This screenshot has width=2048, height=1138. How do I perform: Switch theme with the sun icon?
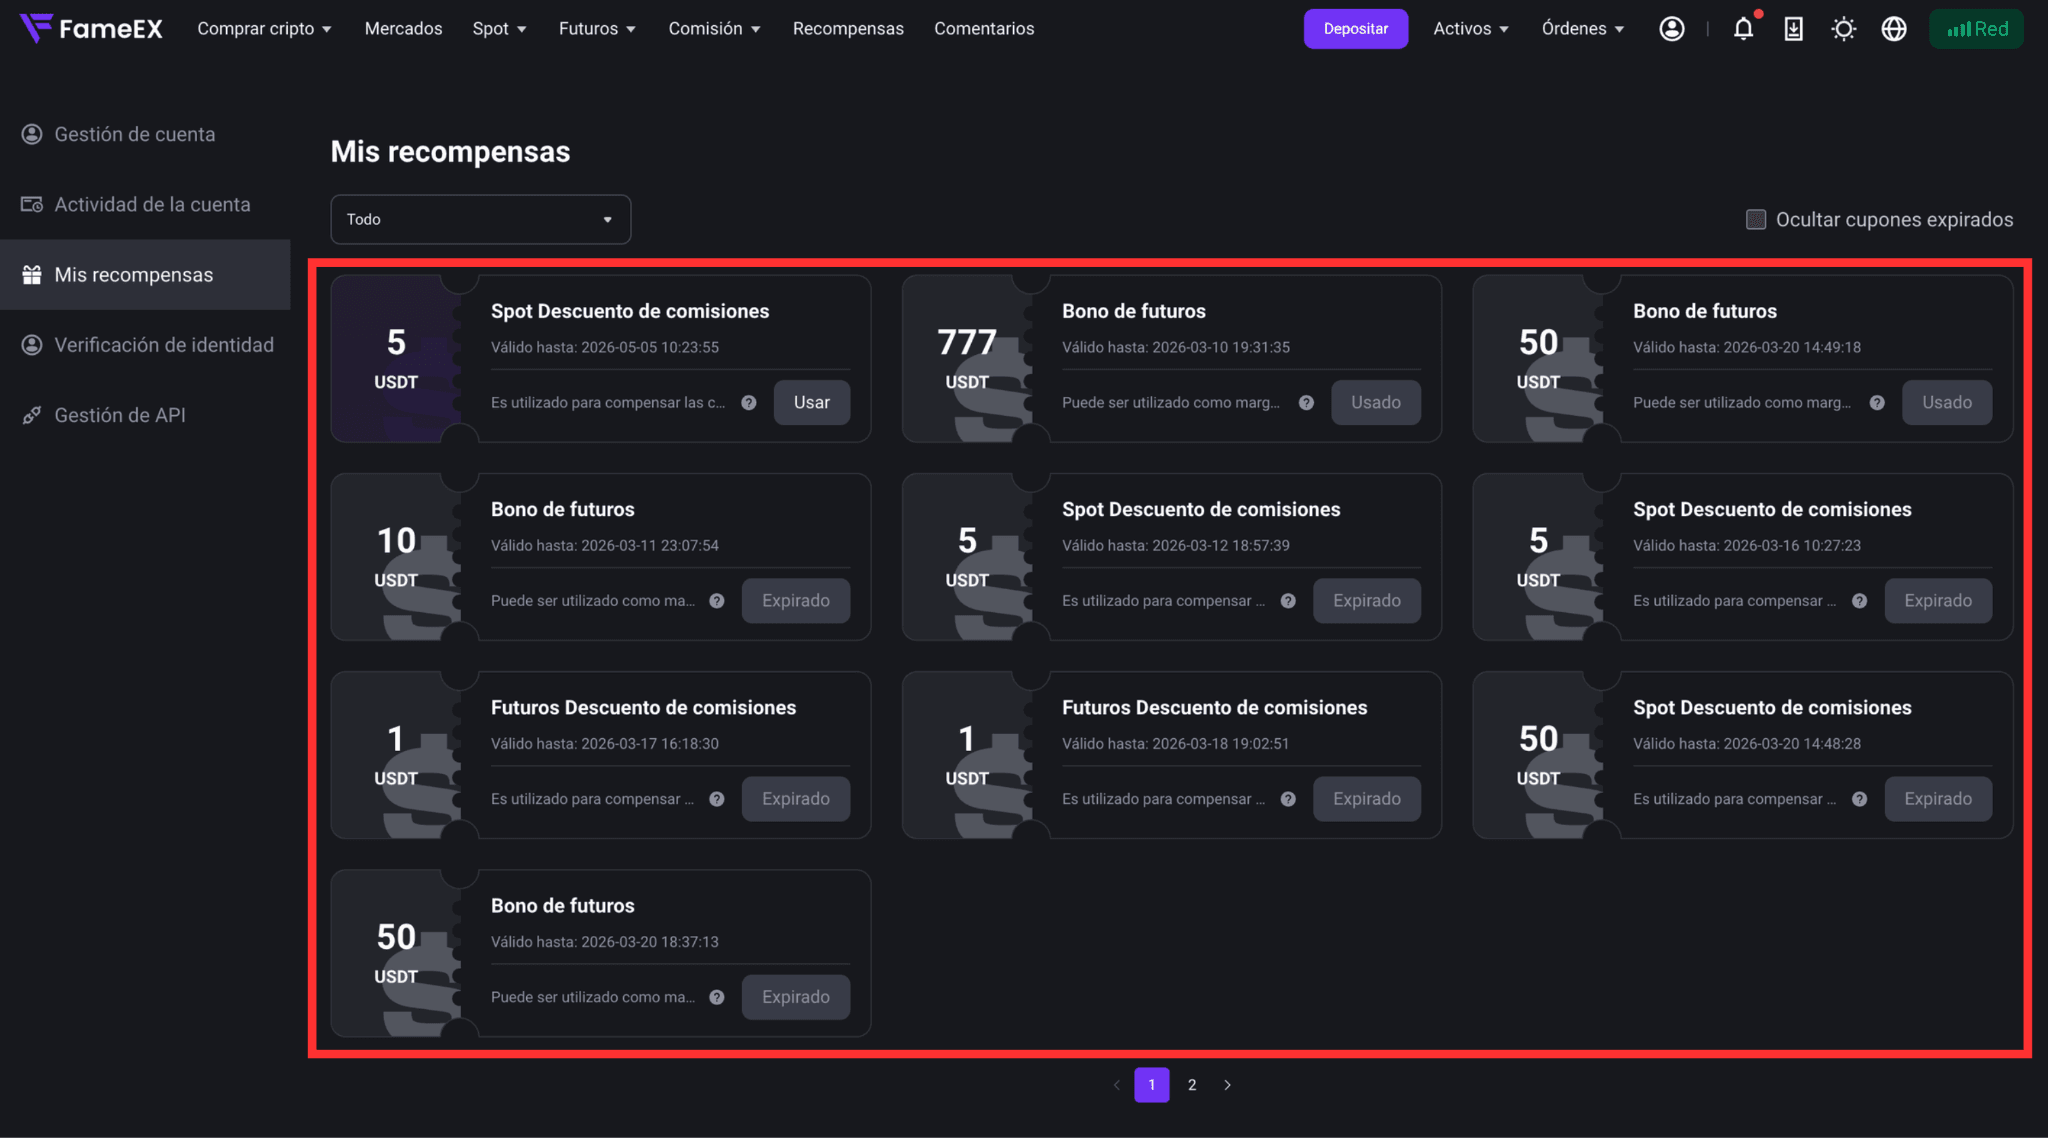coord(1844,29)
